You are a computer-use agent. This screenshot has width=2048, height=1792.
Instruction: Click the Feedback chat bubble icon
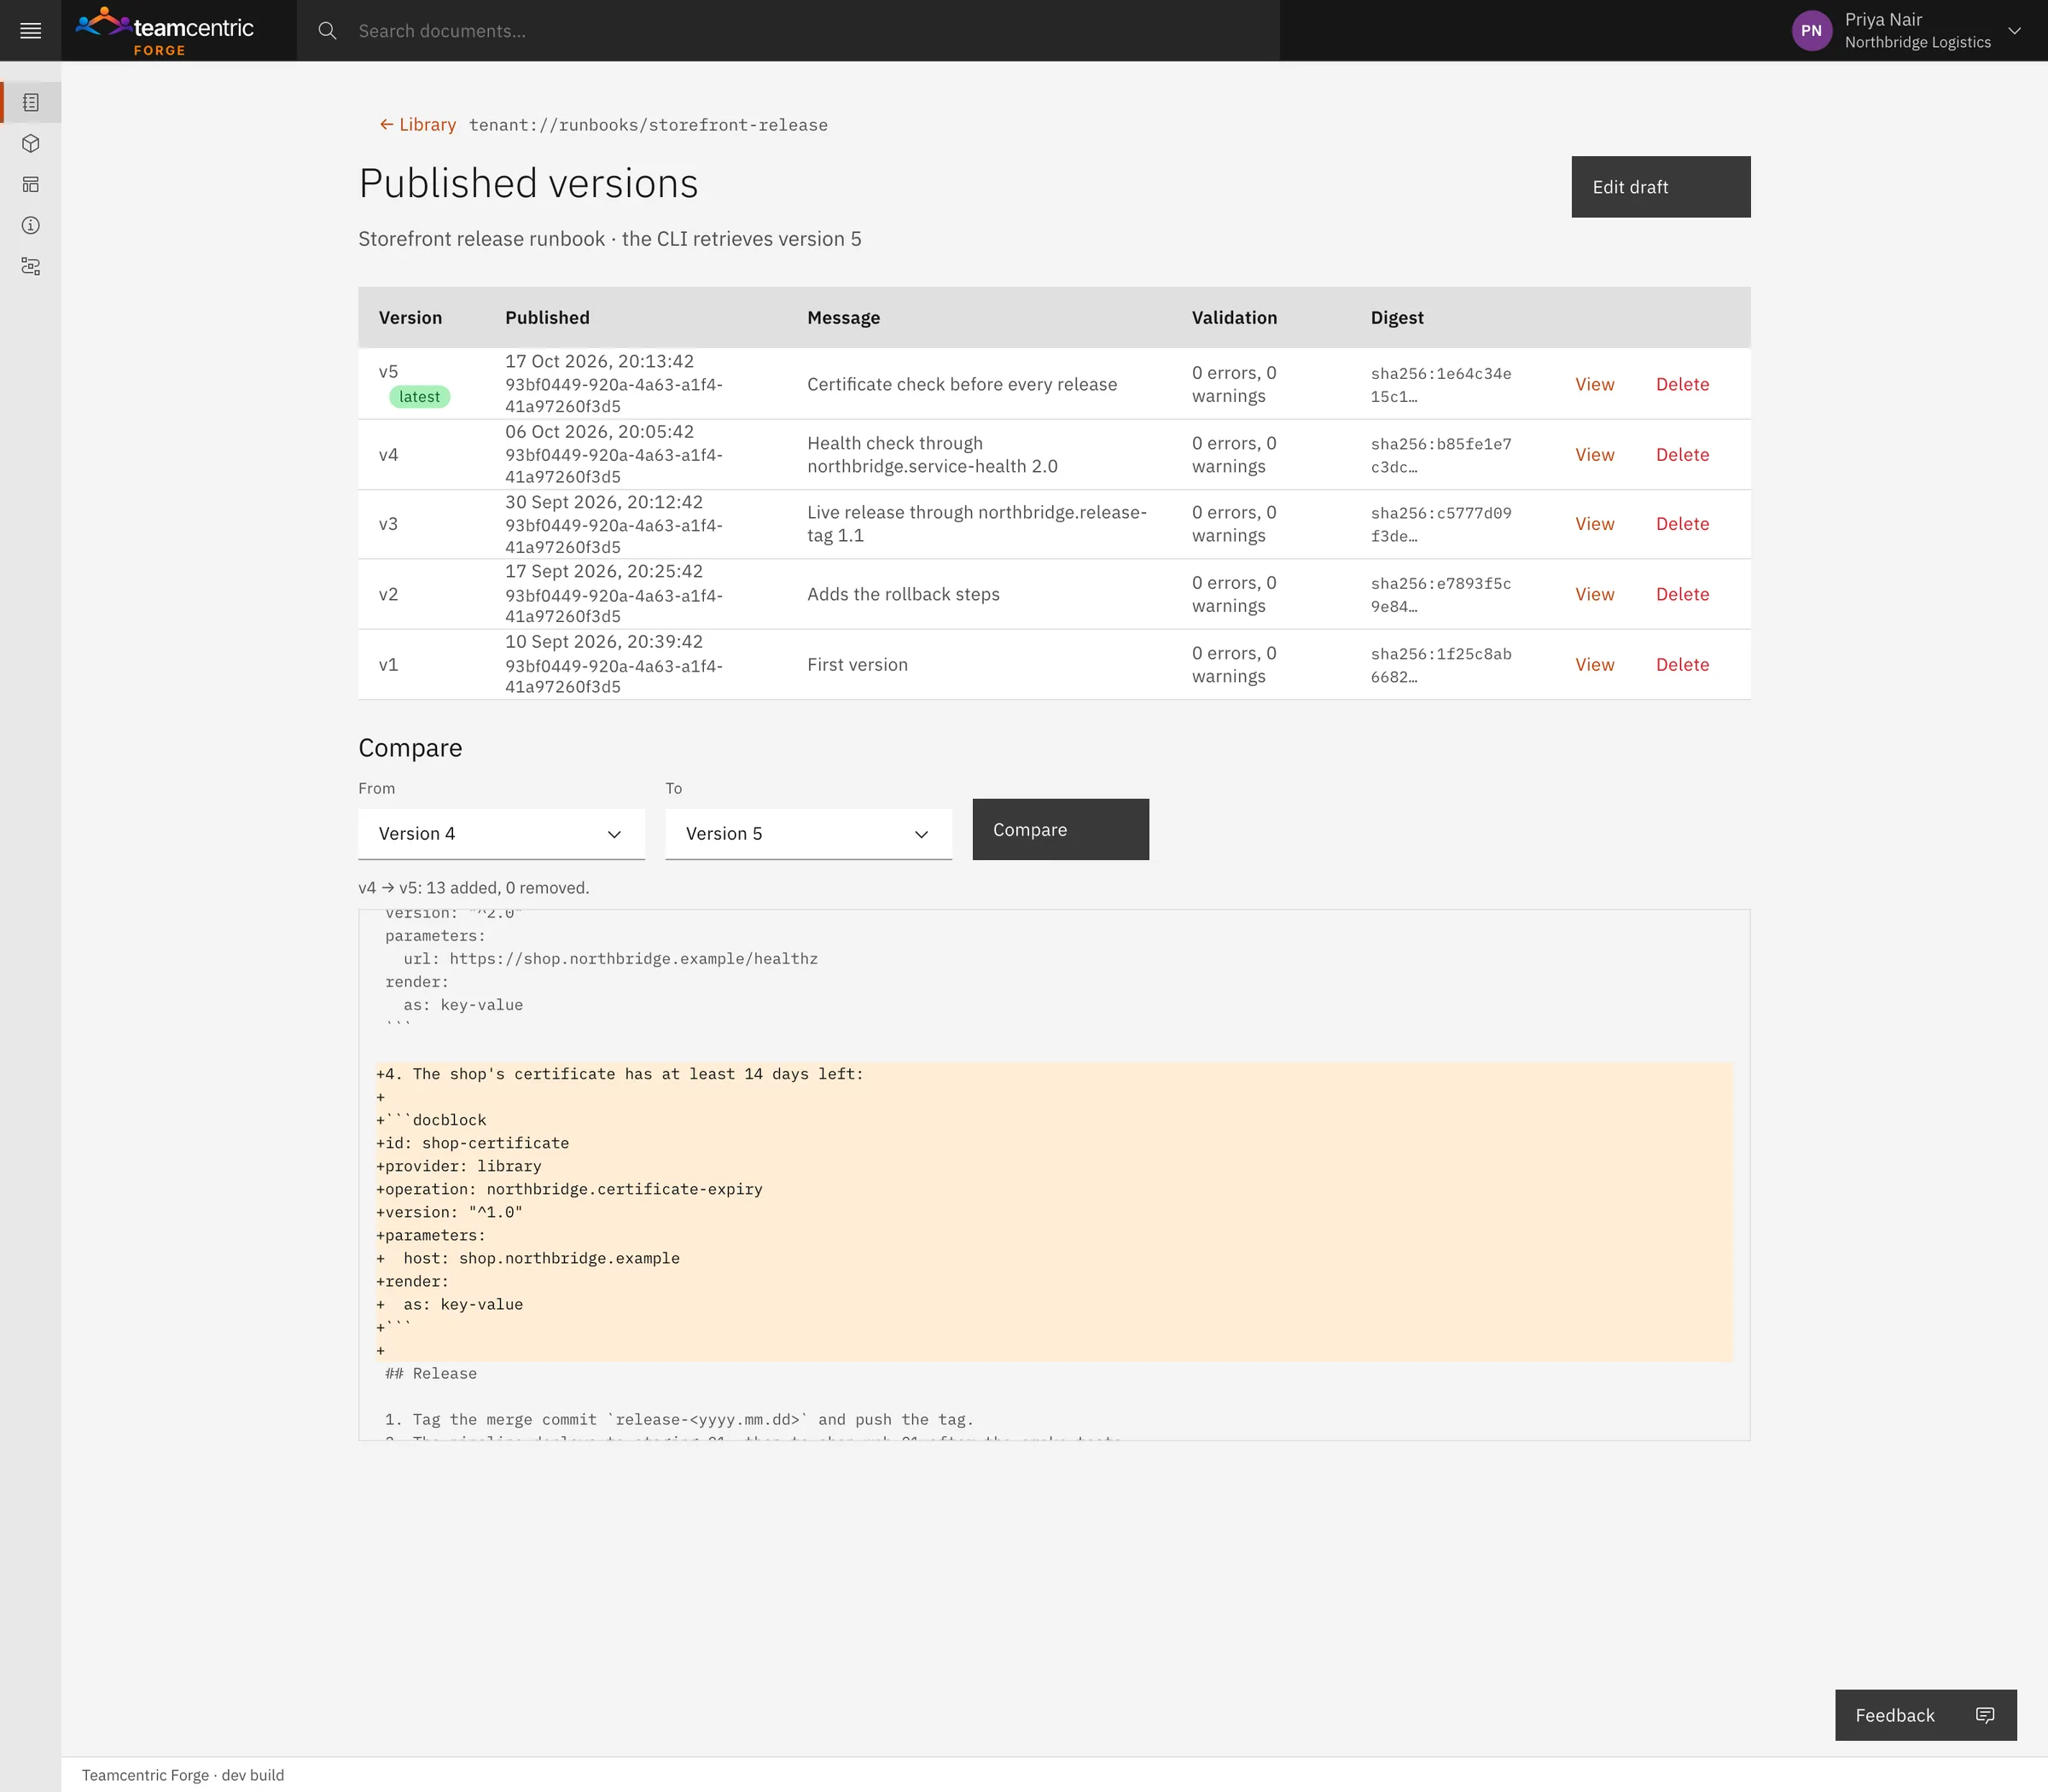pyautogui.click(x=1985, y=1715)
